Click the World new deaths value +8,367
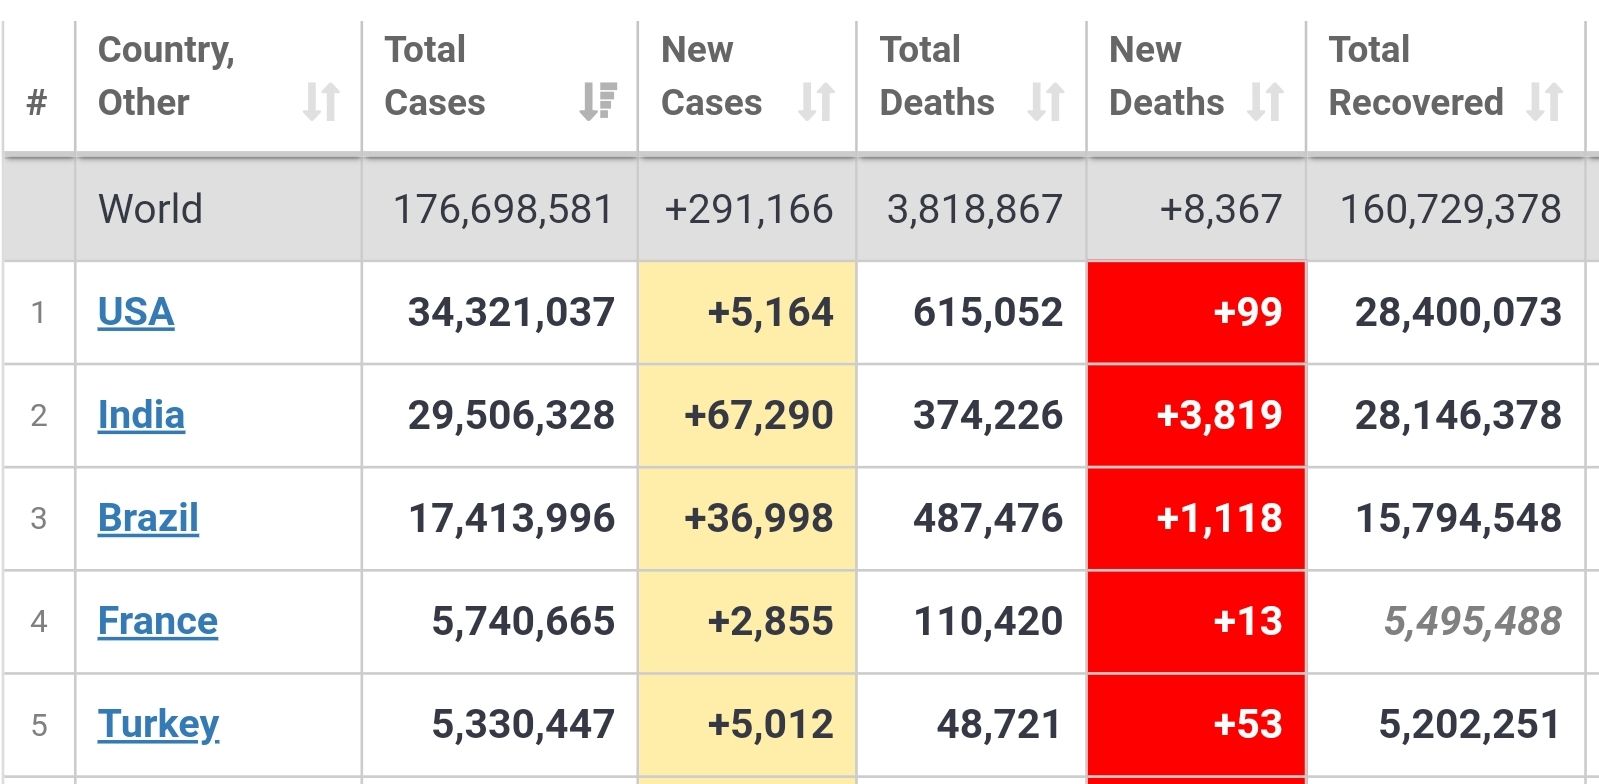The width and height of the screenshot is (1599, 784). [1220, 209]
